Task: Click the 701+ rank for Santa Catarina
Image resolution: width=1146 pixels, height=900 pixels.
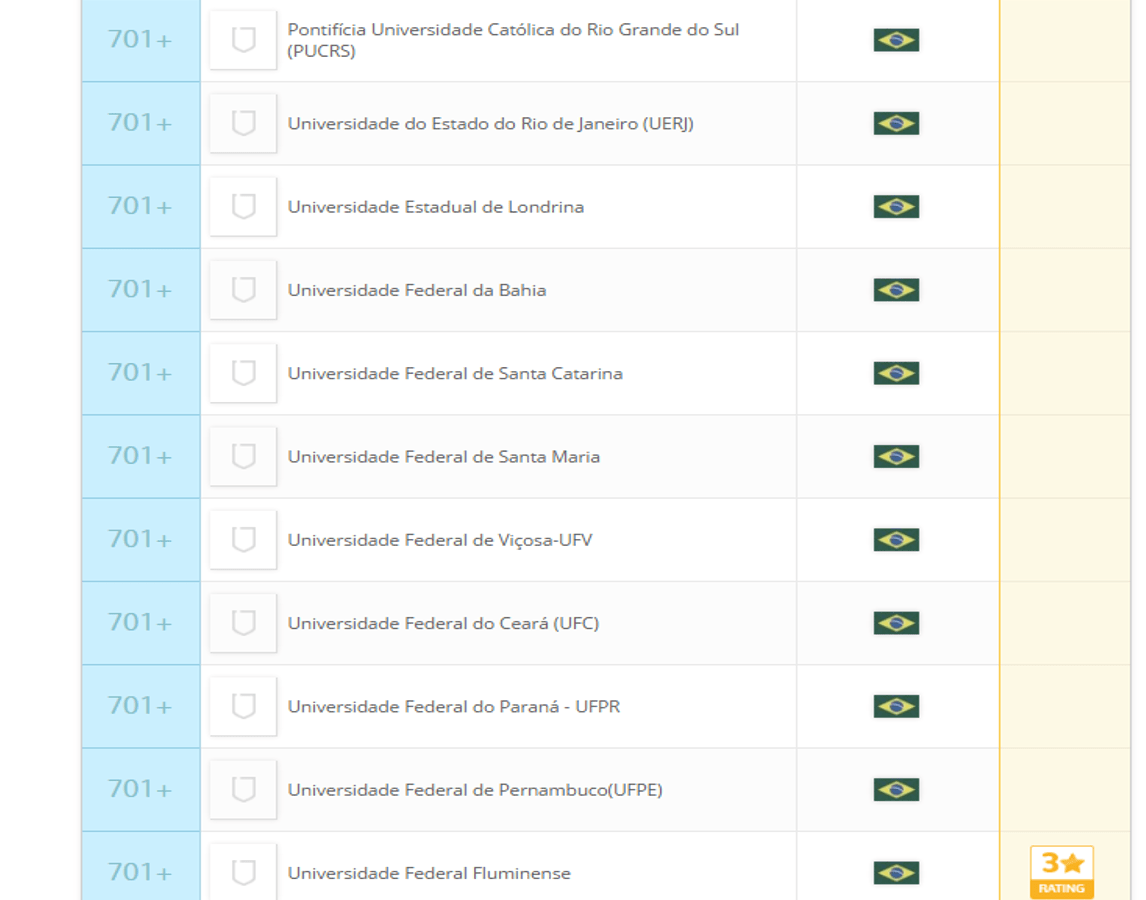Action: click(x=140, y=373)
